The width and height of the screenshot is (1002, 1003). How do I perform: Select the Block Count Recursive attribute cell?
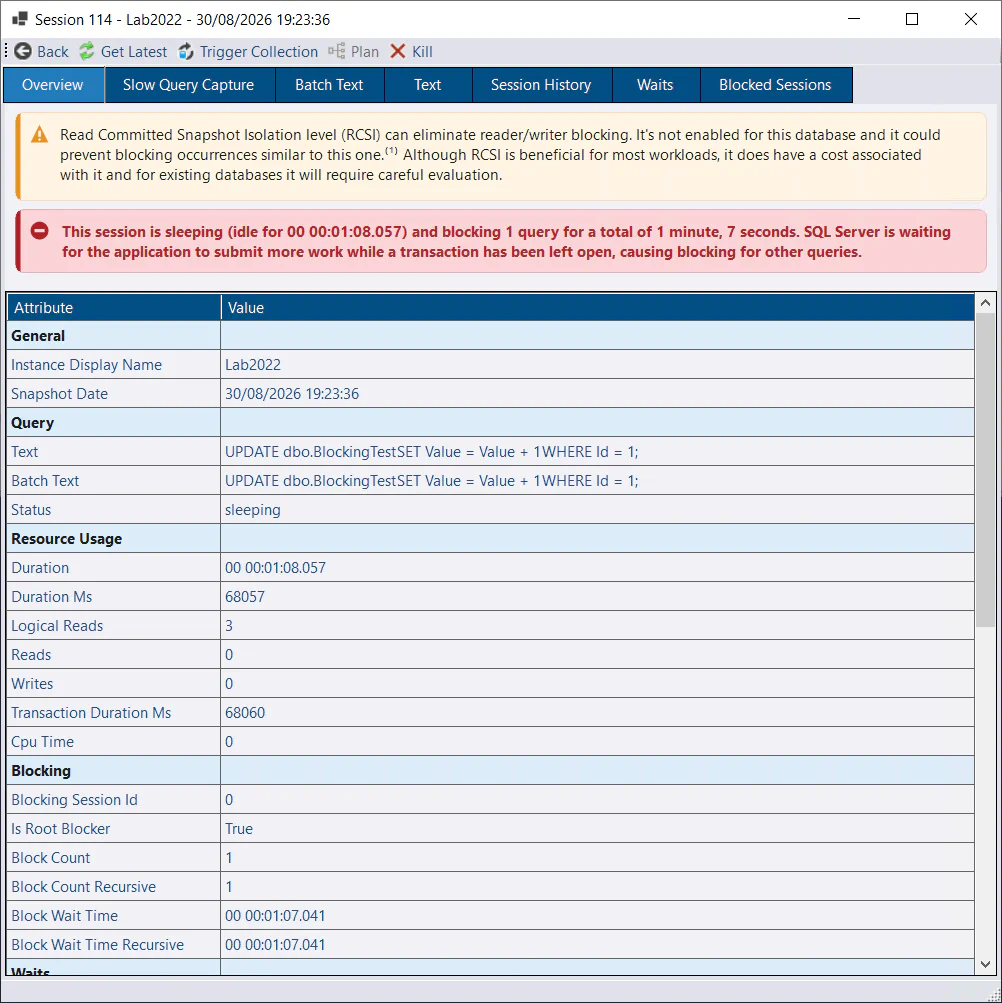point(114,887)
